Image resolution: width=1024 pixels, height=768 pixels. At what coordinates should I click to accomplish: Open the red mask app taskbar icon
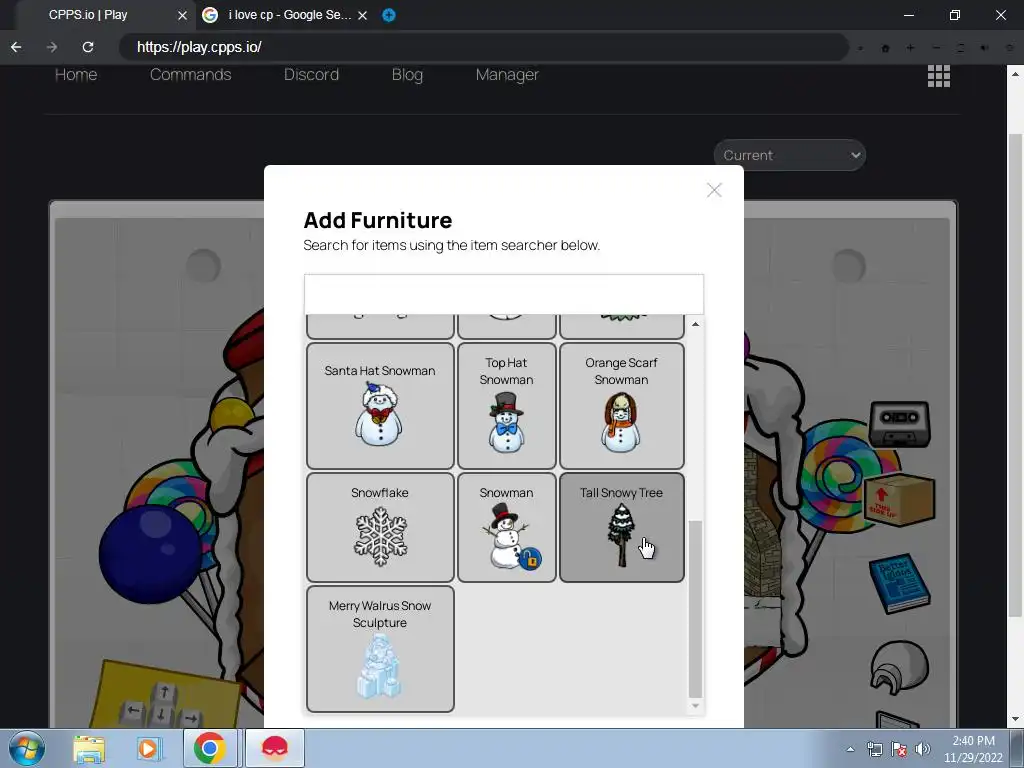click(x=275, y=748)
